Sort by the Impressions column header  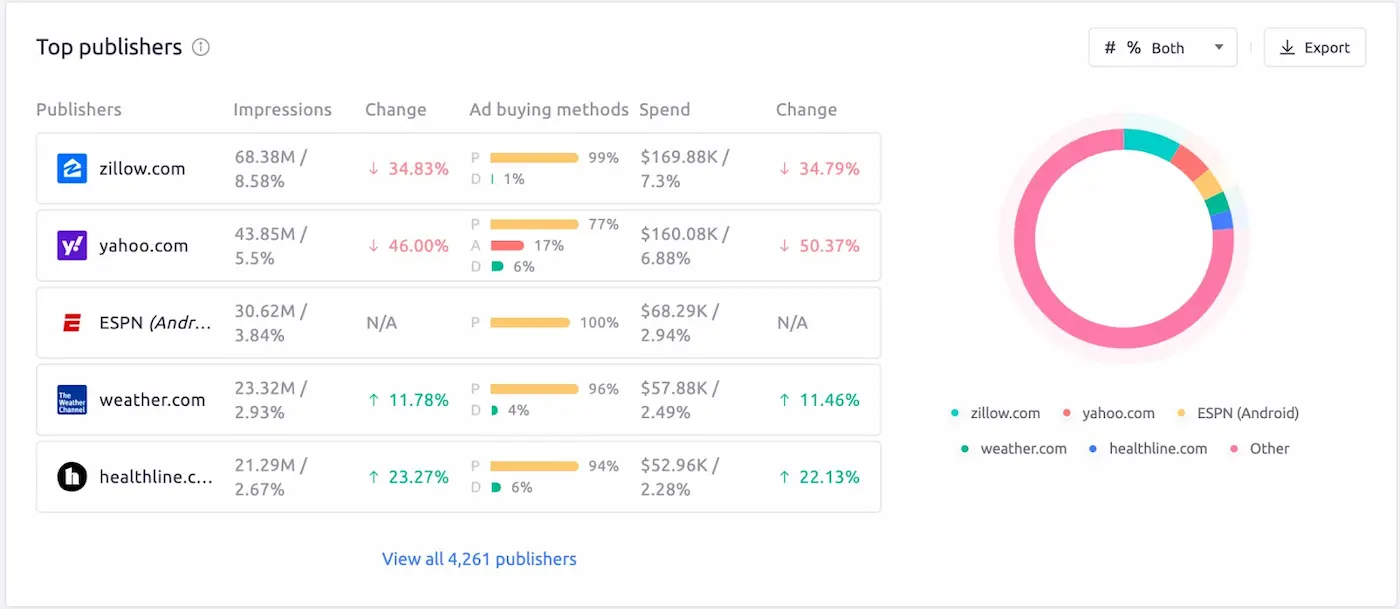[x=282, y=109]
